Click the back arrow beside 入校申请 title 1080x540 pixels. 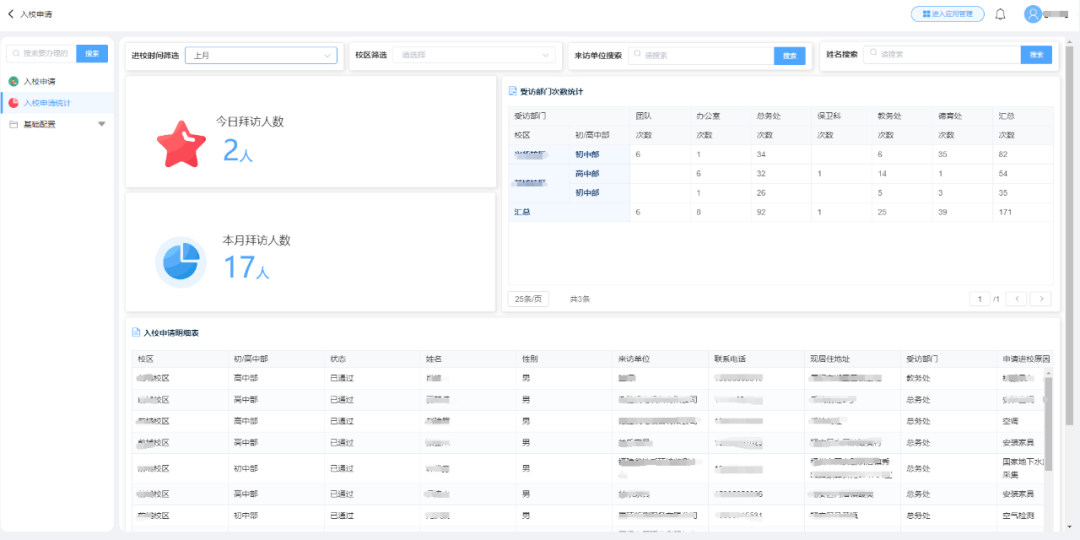click(x=11, y=15)
